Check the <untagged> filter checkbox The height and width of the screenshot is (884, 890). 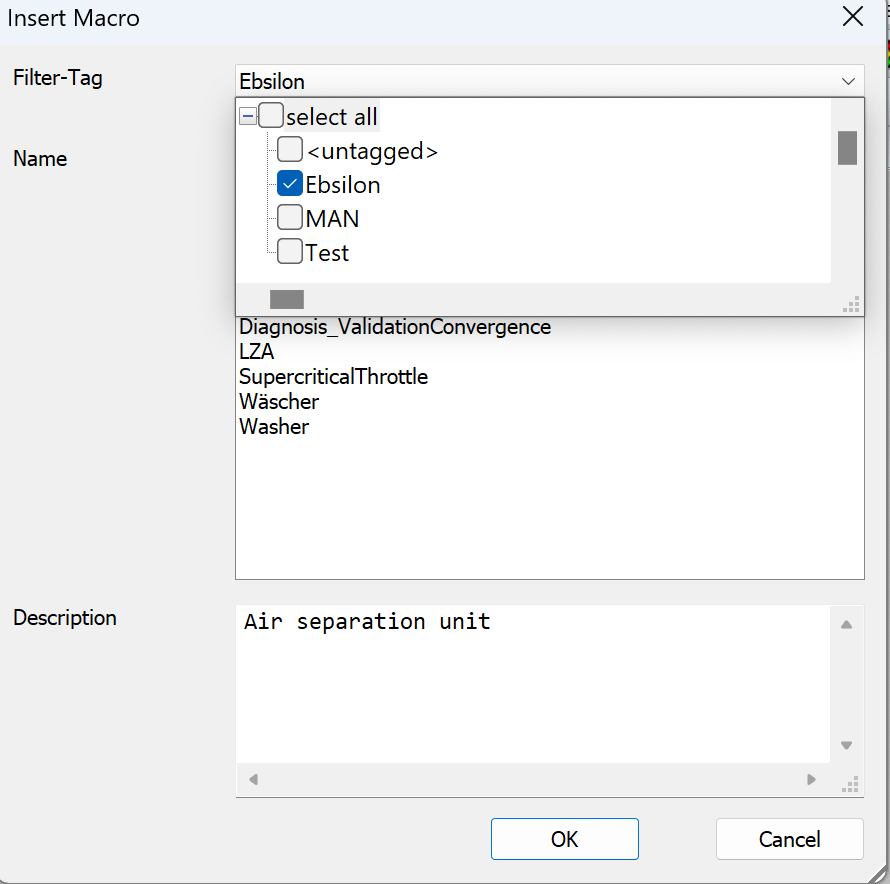(x=289, y=149)
